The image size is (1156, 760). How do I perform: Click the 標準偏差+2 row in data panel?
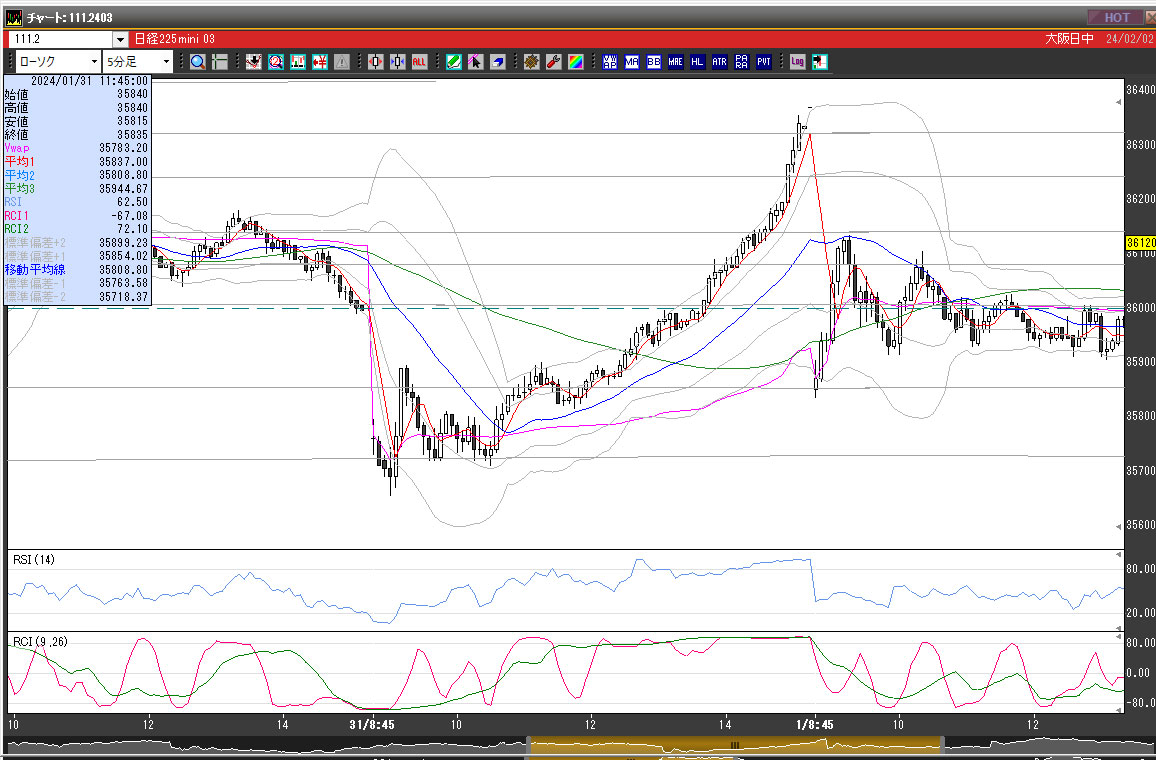(77, 243)
